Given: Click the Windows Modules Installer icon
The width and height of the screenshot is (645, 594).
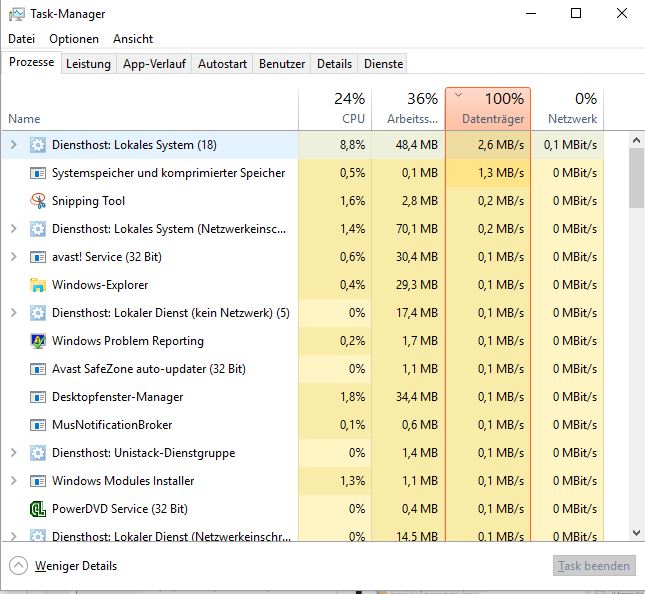Looking at the screenshot, I should [x=38, y=481].
